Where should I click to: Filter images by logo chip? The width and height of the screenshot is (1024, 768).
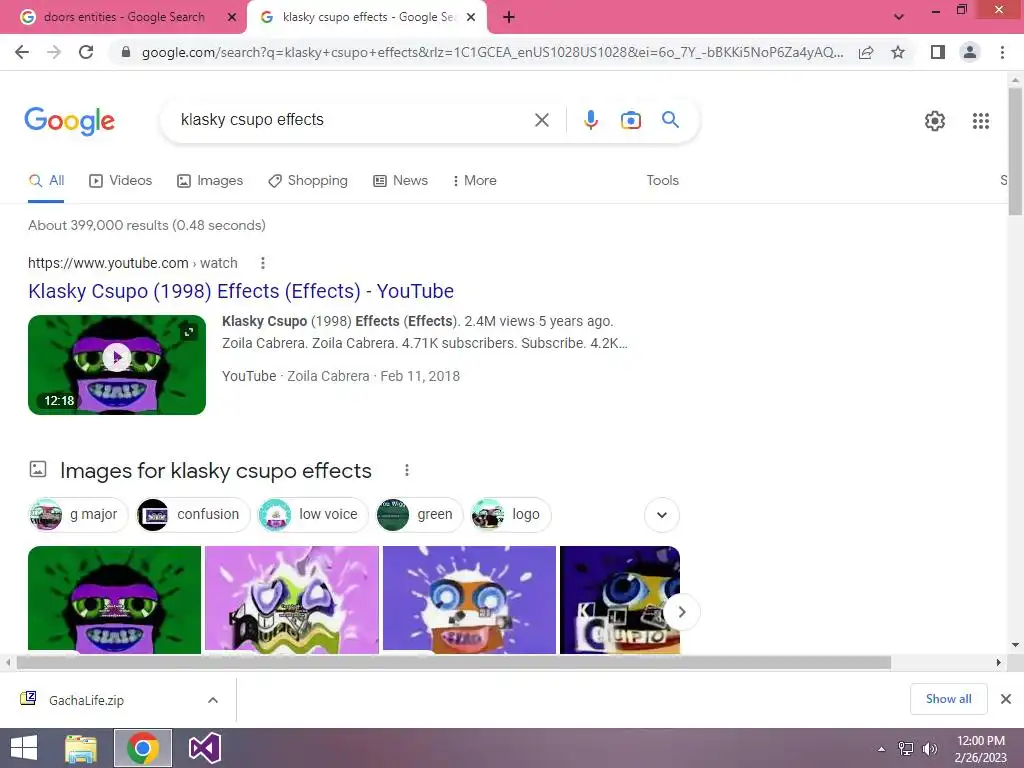coord(511,515)
